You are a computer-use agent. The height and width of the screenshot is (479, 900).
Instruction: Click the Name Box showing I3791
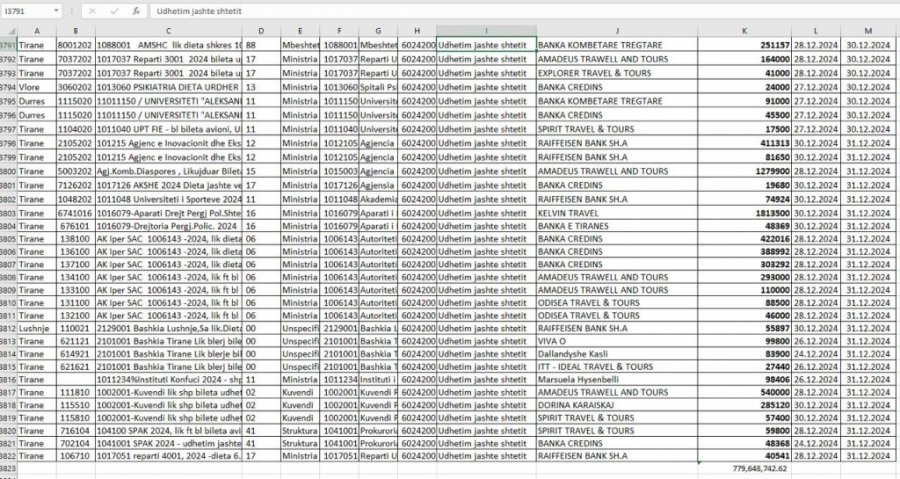24,10
